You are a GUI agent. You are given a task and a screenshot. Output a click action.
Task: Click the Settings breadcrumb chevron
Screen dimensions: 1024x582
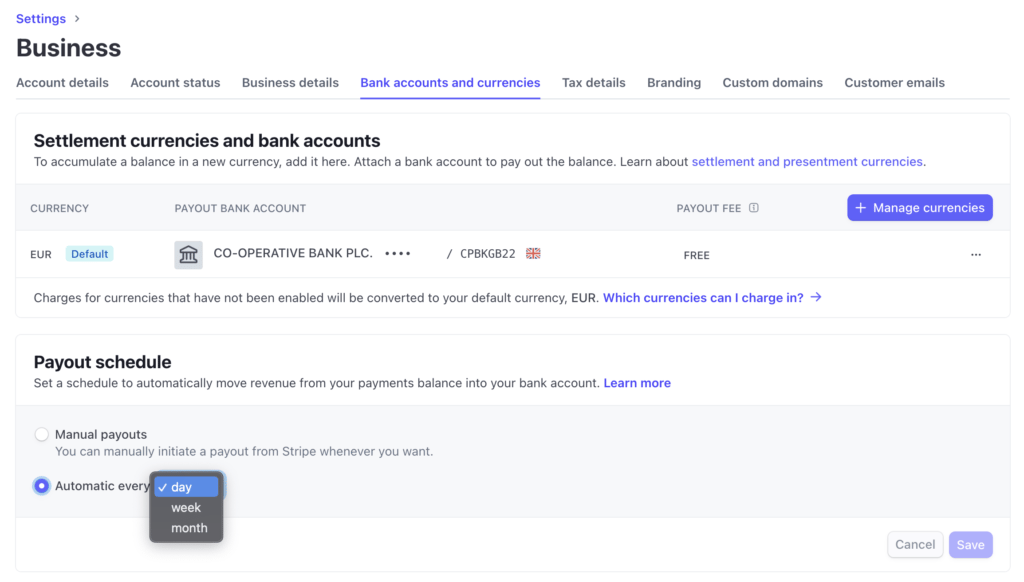[x=78, y=19]
